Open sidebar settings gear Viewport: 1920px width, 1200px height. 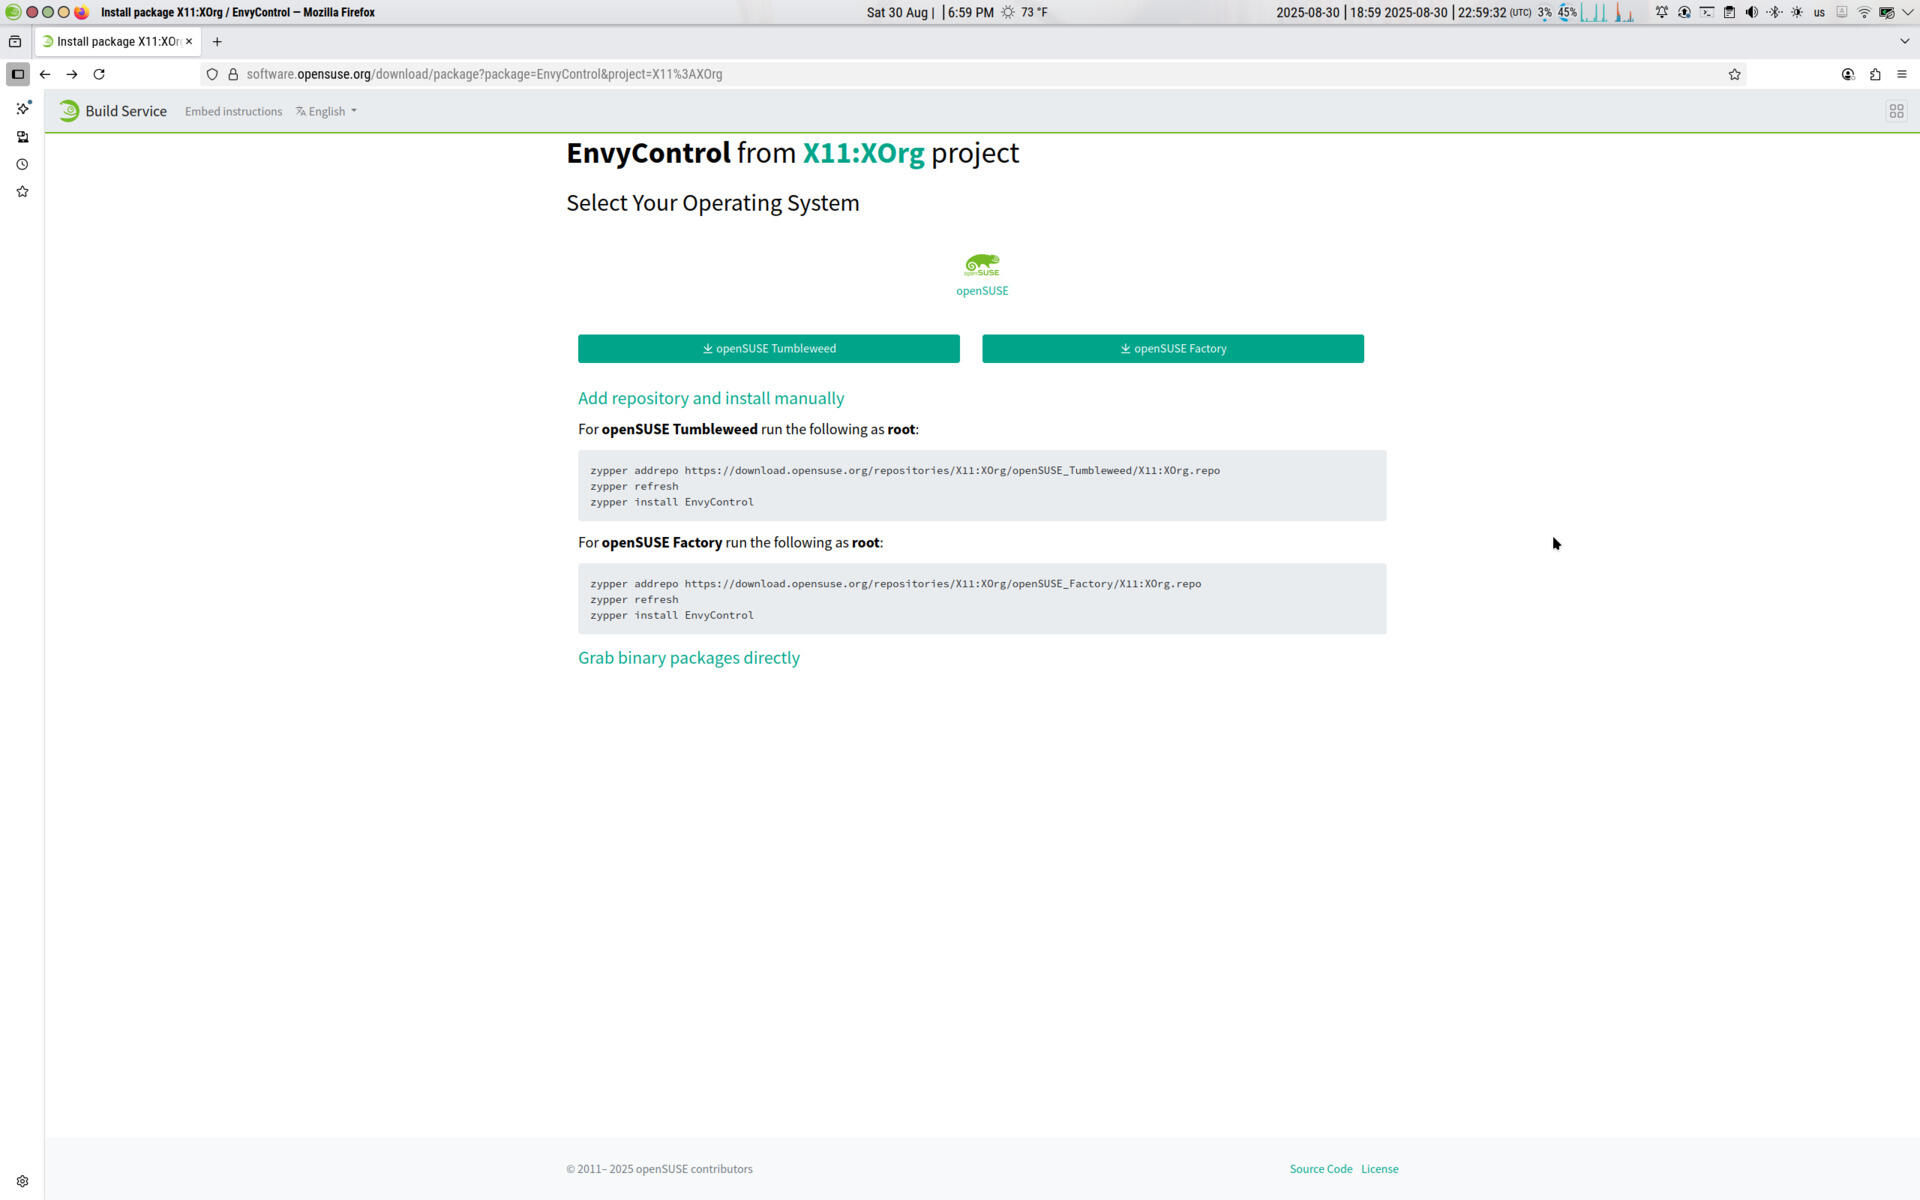pyautogui.click(x=22, y=1181)
